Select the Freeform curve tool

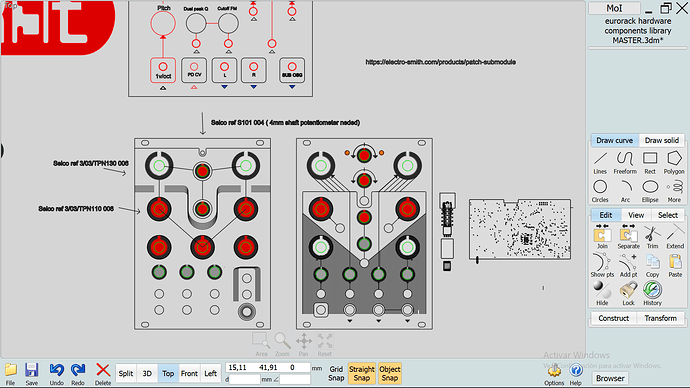pos(625,163)
